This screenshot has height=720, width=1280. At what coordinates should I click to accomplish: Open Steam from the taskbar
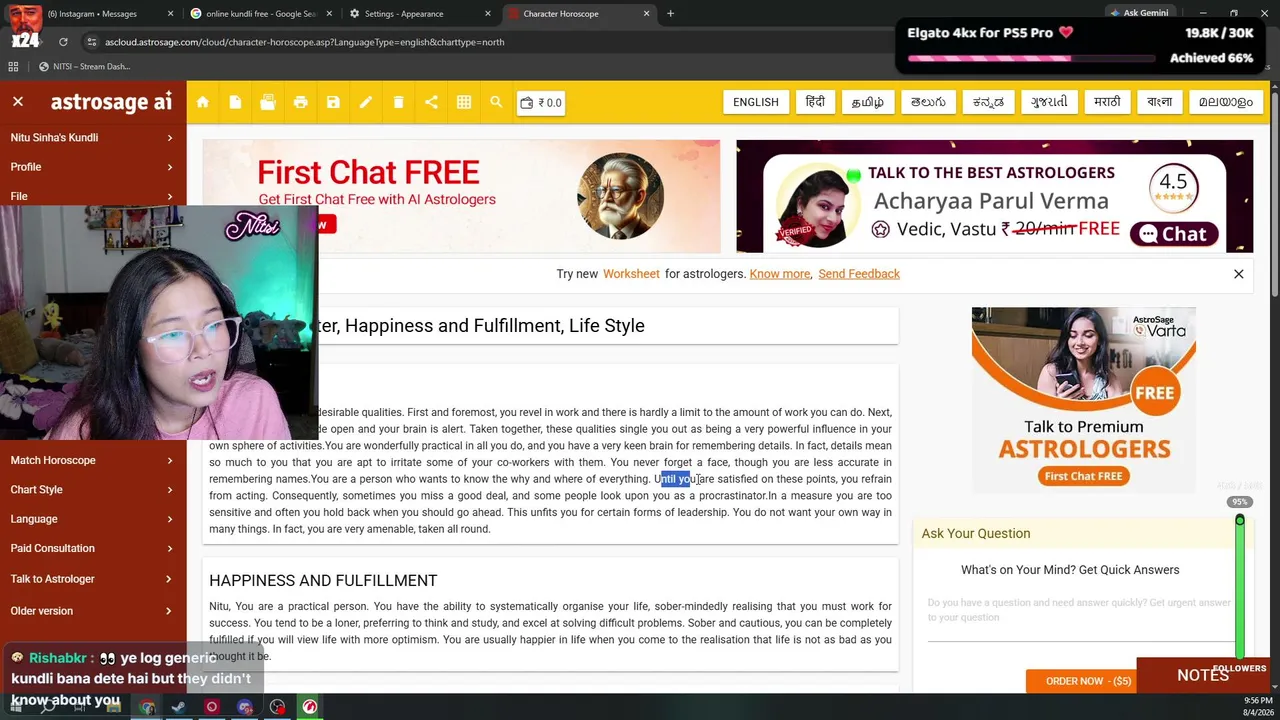pyautogui.click(x=179, y=707)
